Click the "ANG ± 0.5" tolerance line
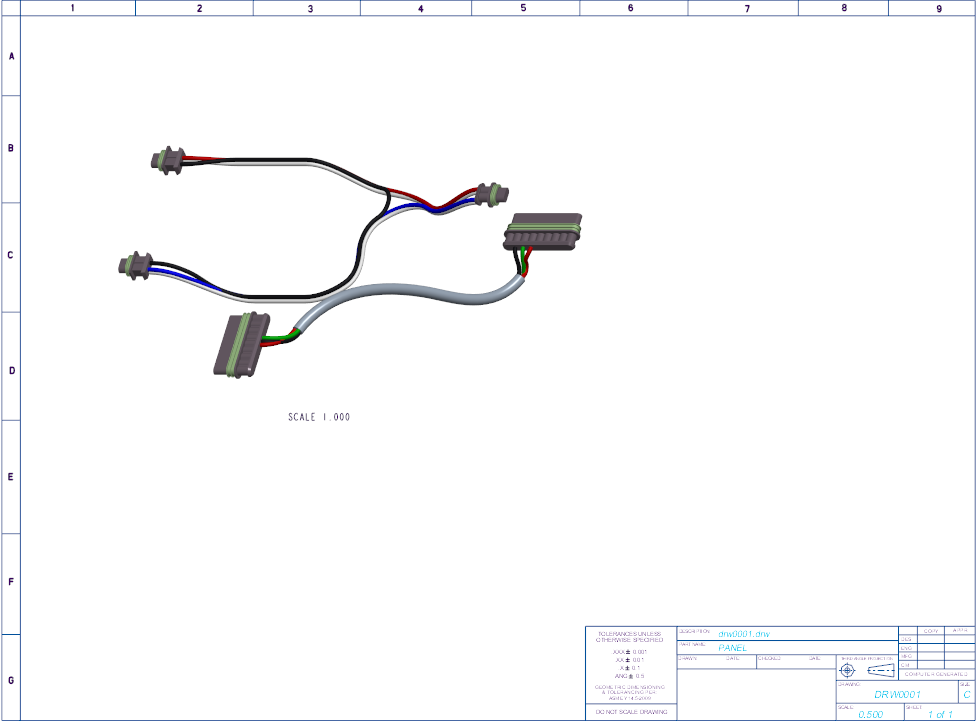The image size is (976, 721). (630, 676)
